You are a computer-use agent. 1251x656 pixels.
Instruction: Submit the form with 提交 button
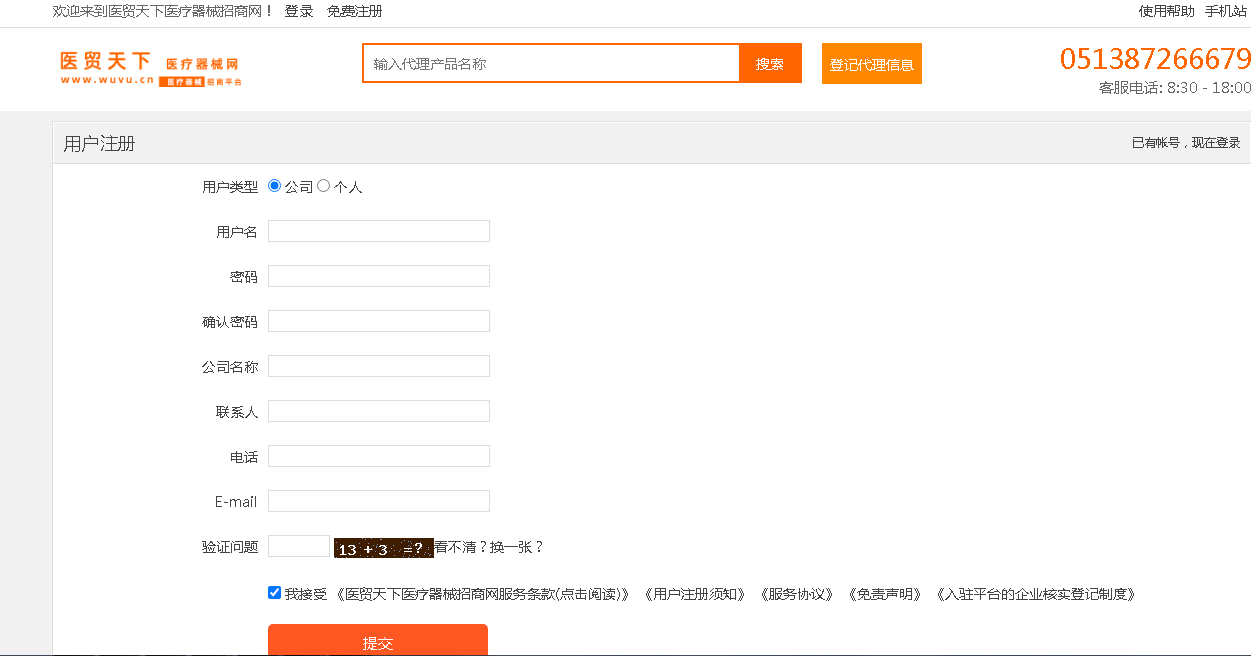tap(377, 642)
